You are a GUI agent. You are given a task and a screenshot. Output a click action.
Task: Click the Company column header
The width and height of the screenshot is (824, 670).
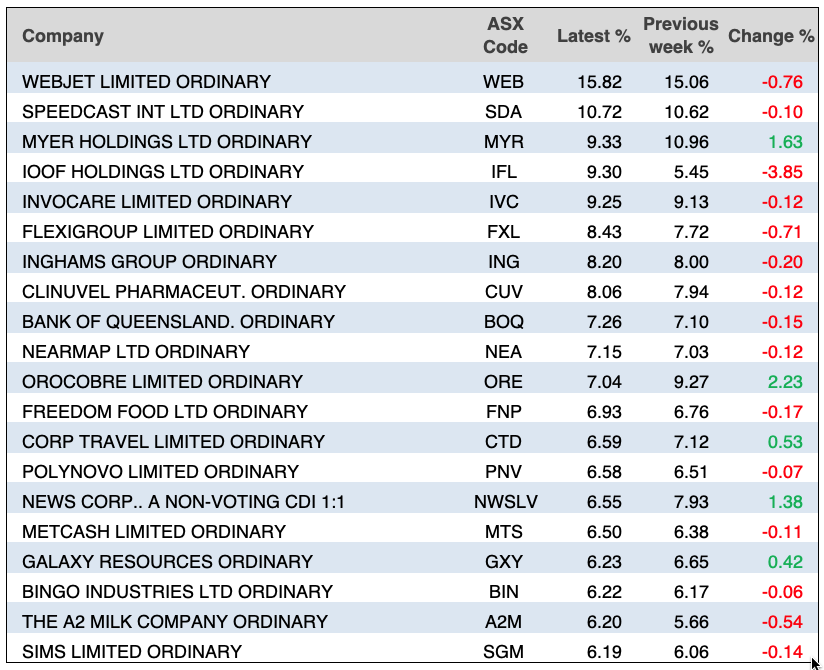pyautogui.click(x=63, y=36)
